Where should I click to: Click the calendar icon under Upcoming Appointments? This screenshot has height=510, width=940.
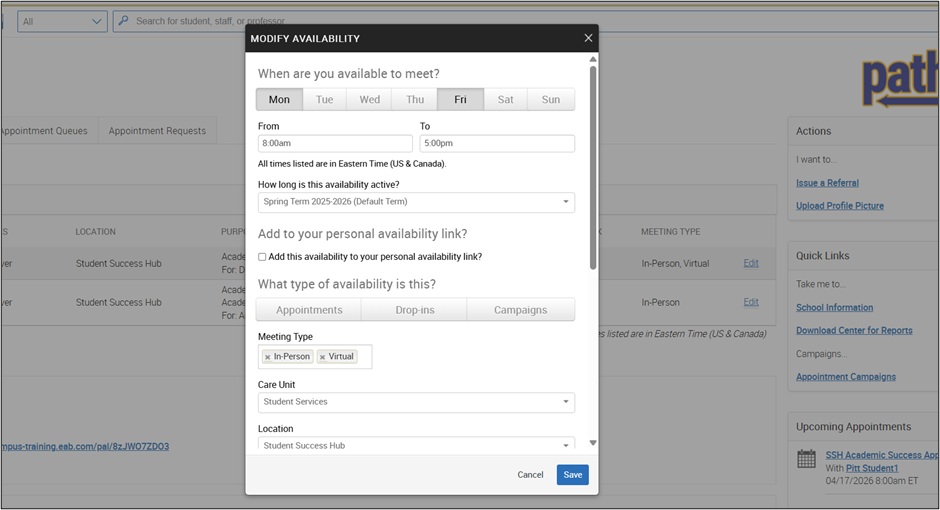point(806,458)
